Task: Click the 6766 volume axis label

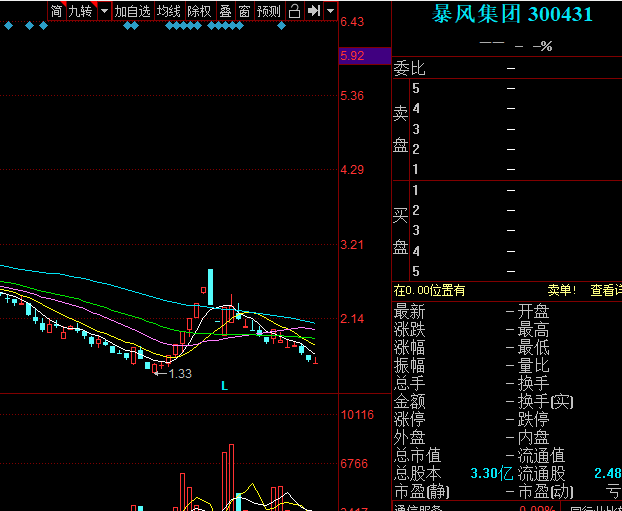Action: [354, 463]
